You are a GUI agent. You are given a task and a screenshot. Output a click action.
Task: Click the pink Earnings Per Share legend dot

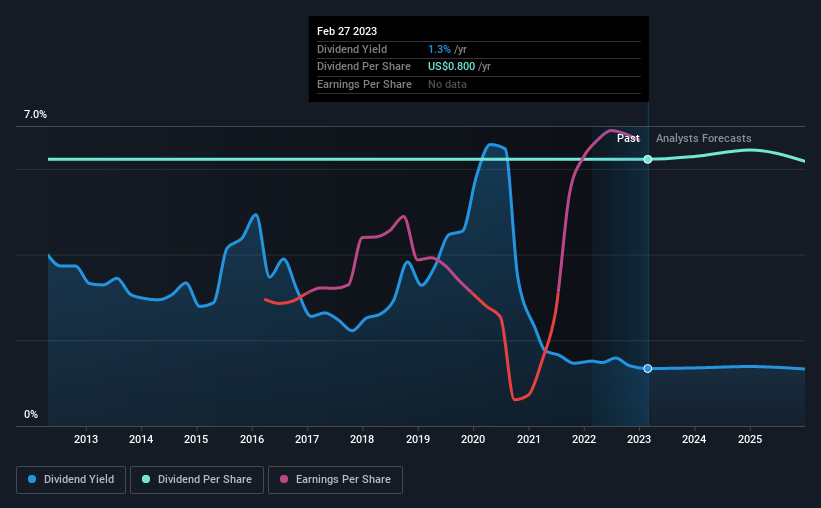click(284, 479)
